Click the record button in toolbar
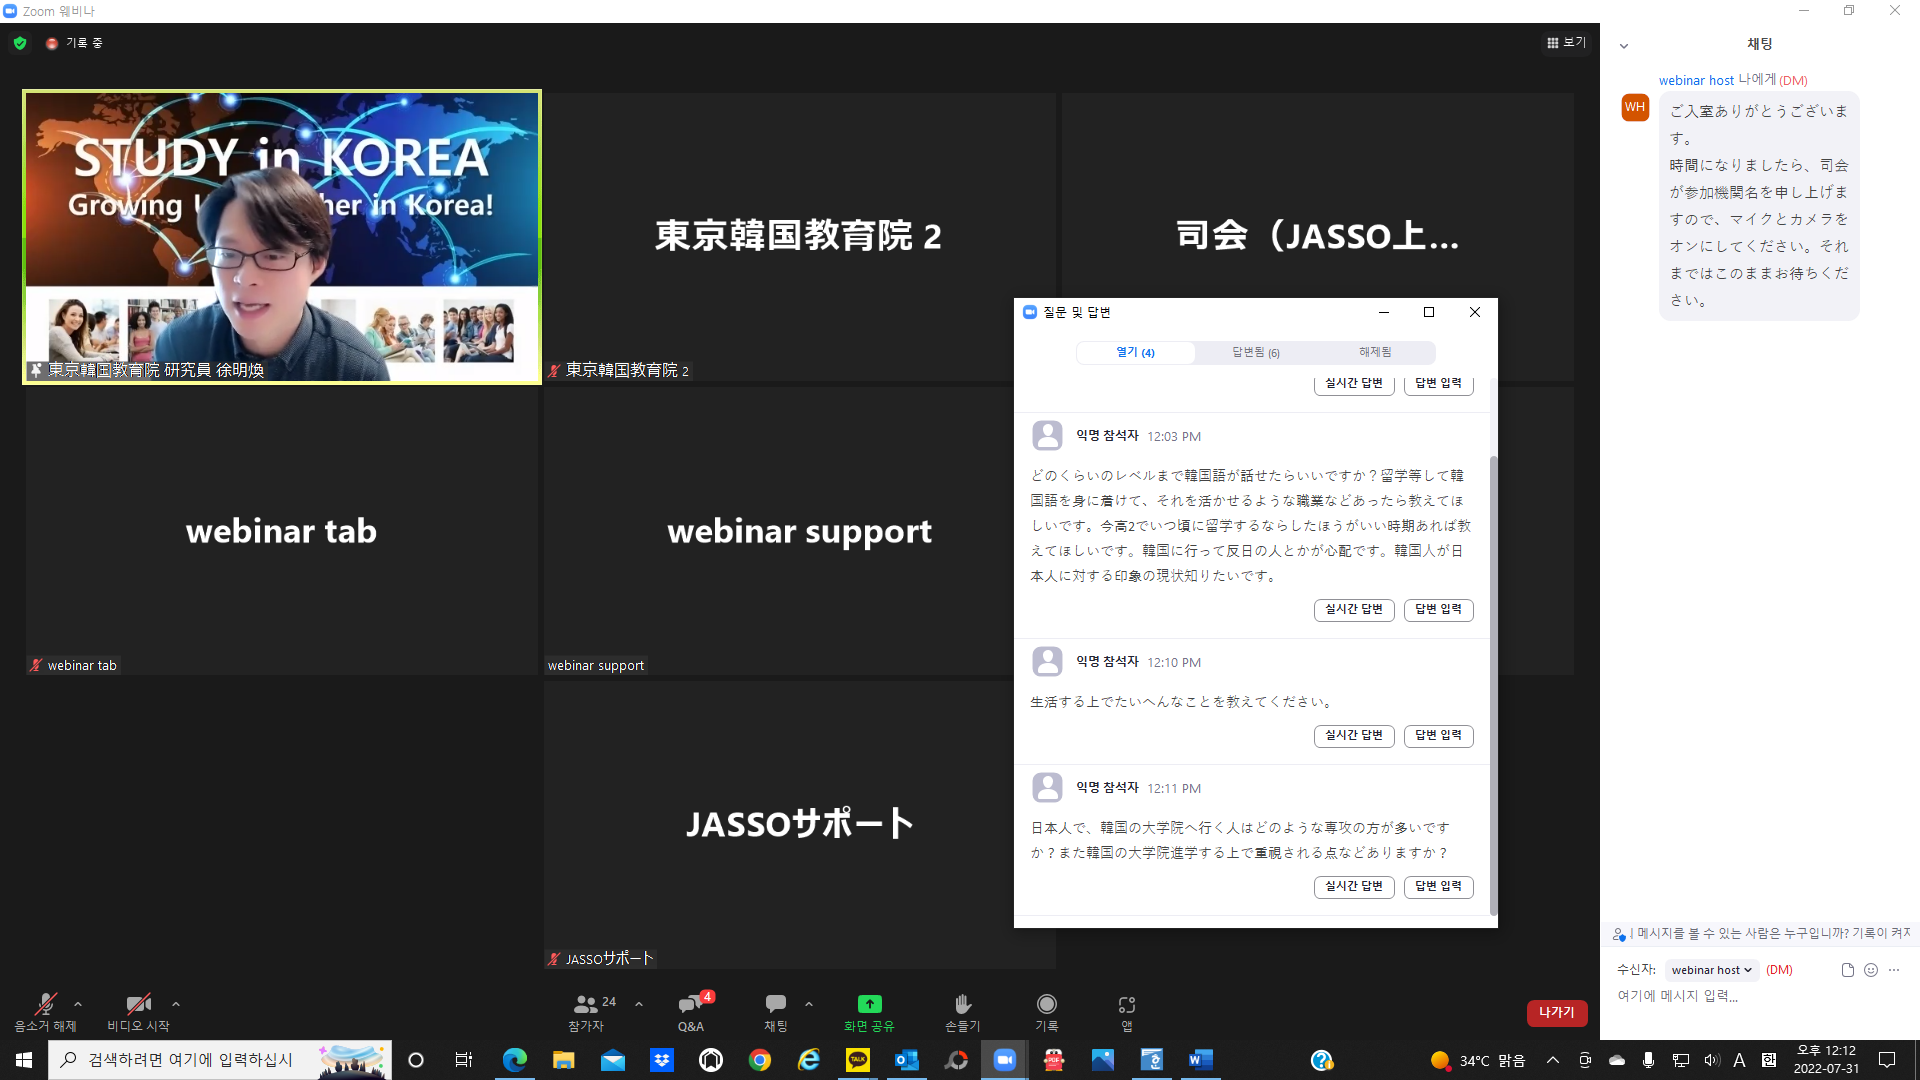 [1046, 1012]
